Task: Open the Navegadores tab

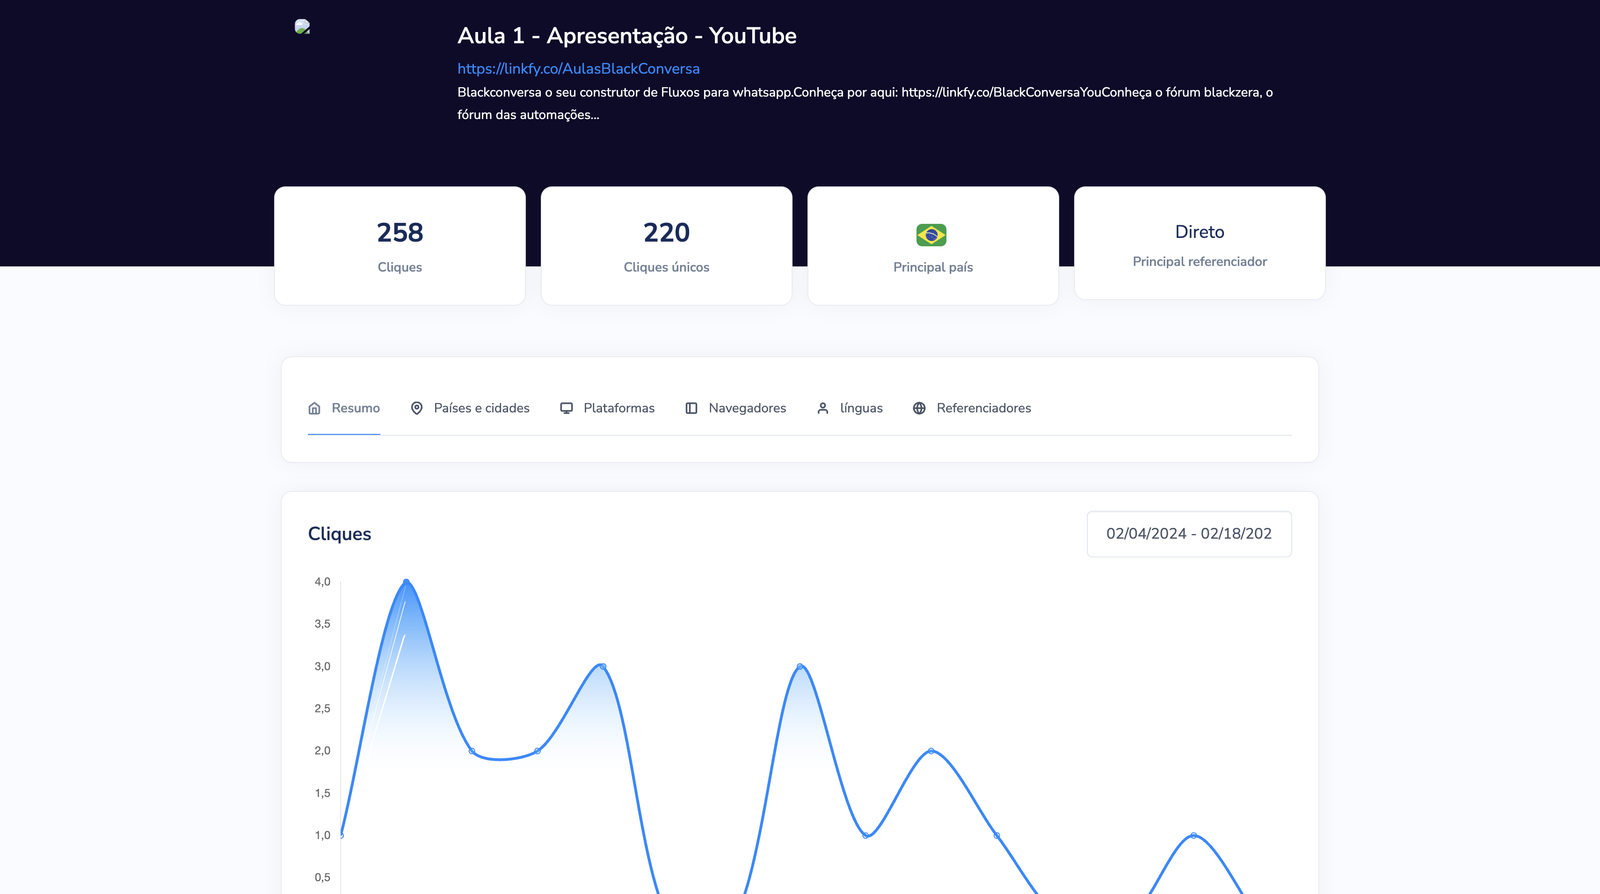Action: 735,408
